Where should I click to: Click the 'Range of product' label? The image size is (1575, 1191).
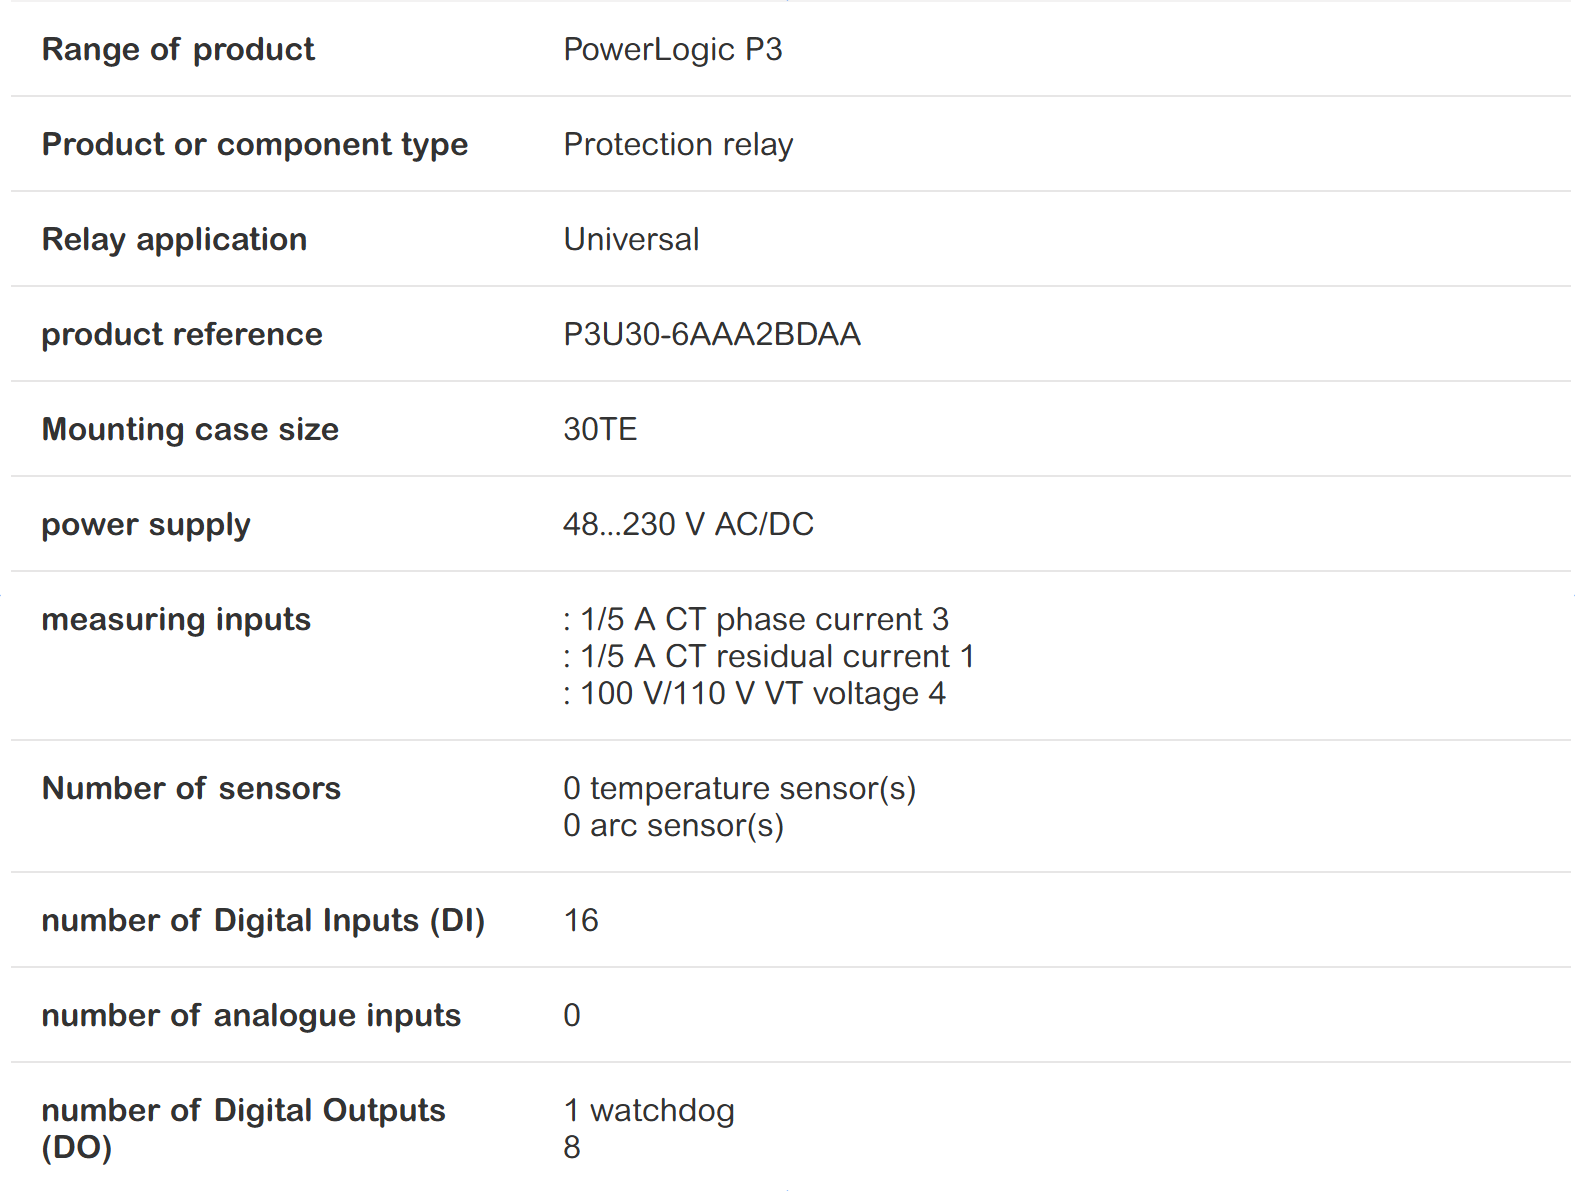click(178, 49)
